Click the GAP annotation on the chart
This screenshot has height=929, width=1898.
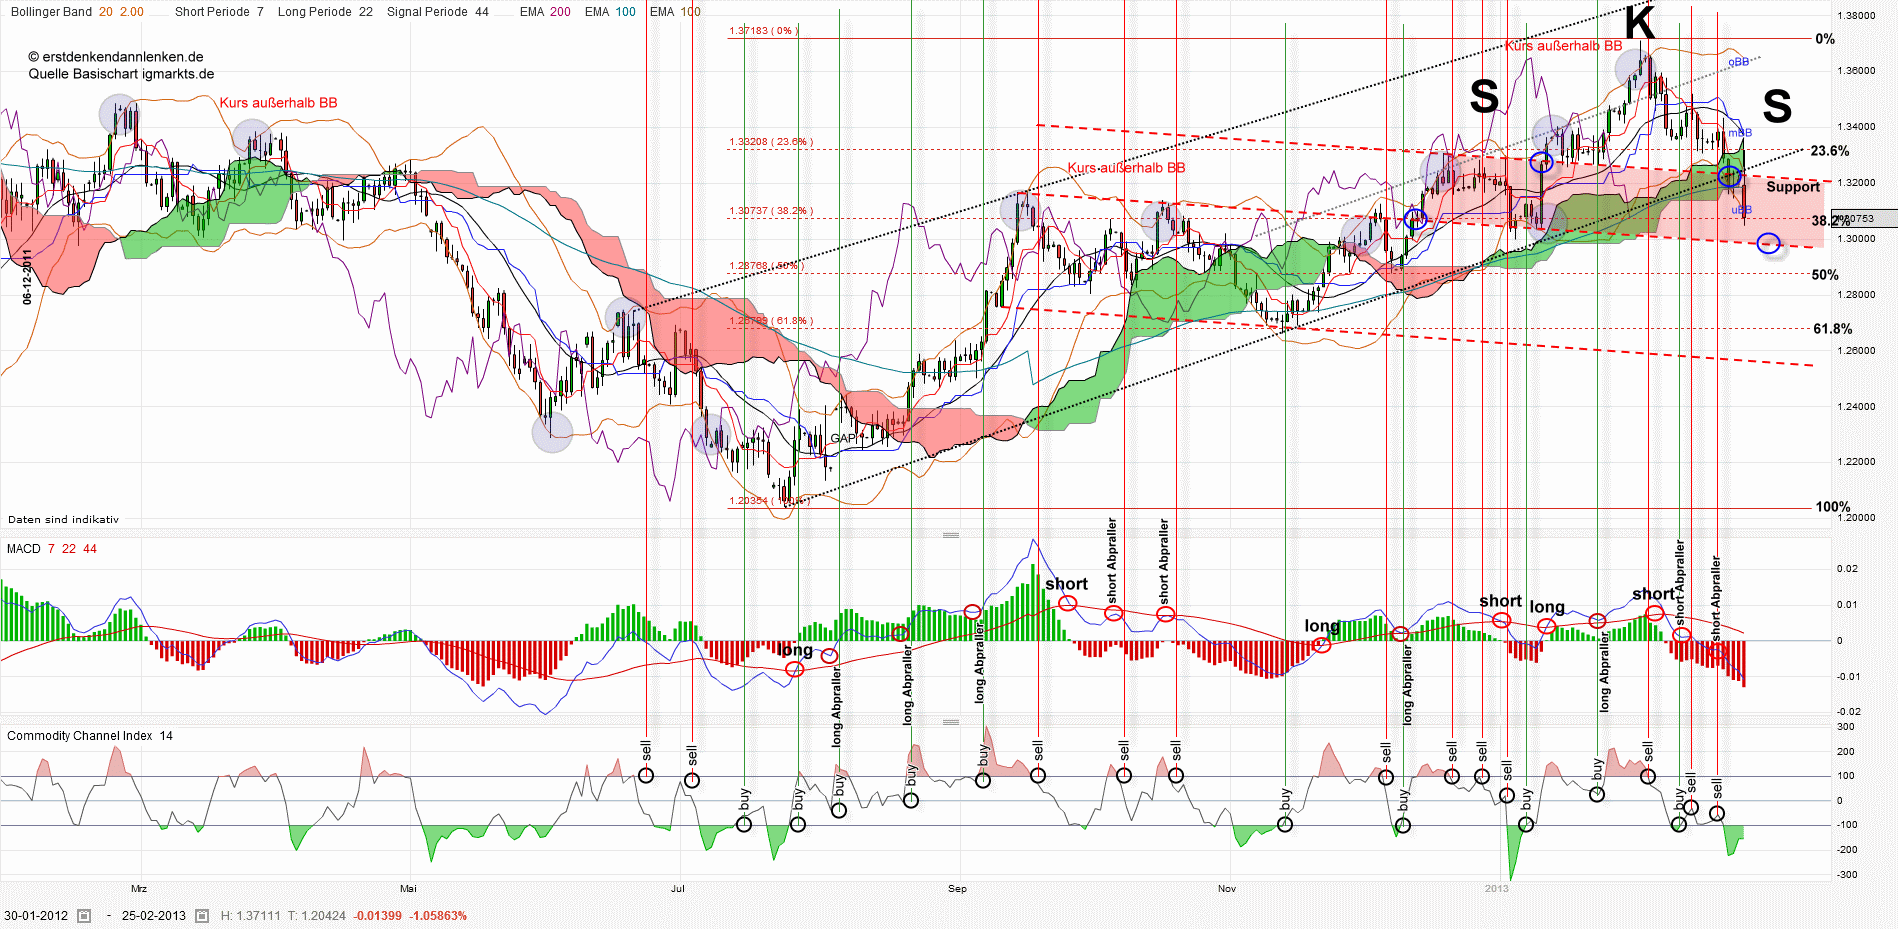click(x=843, y=438)
